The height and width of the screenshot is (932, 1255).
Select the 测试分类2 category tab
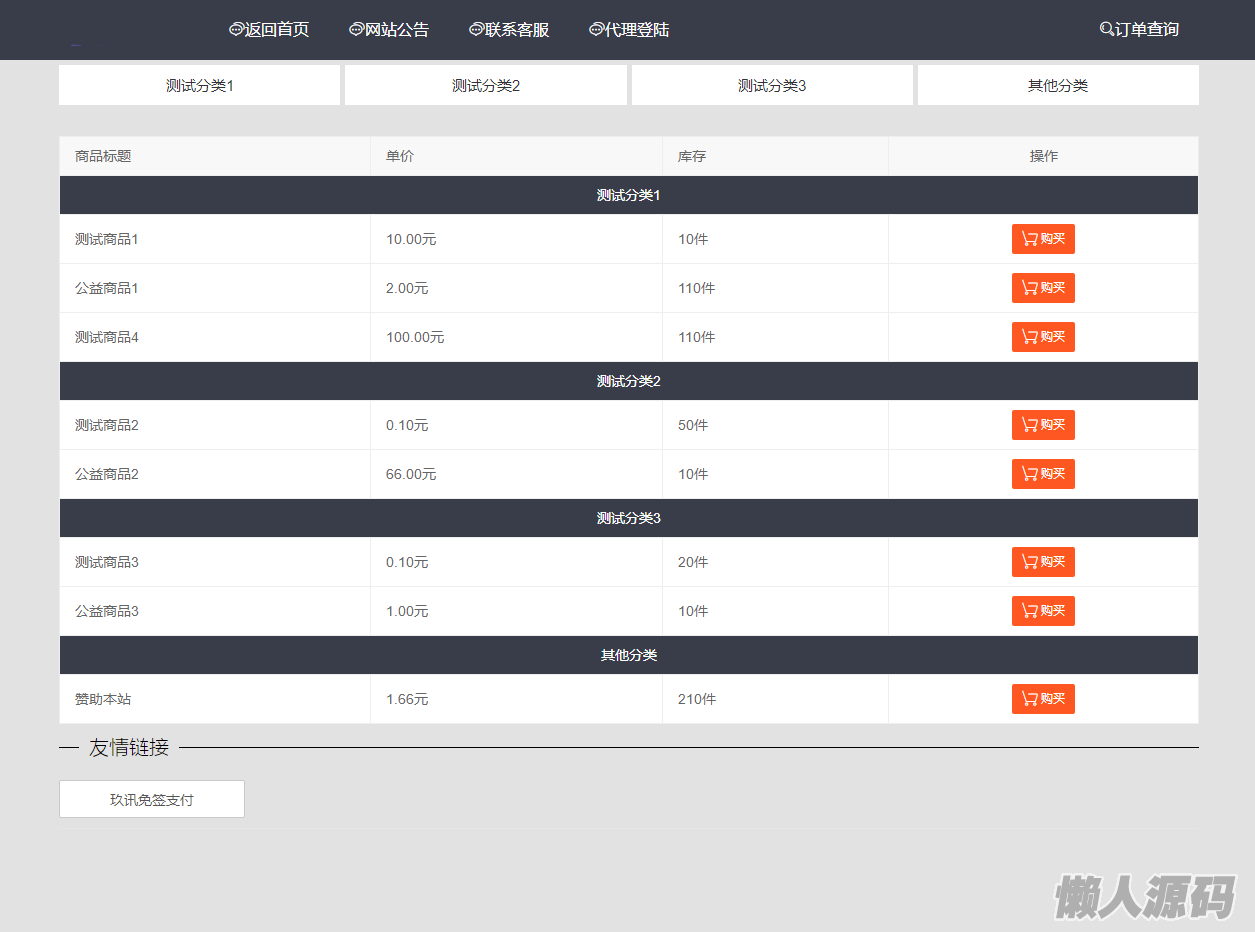coord(486,85)
